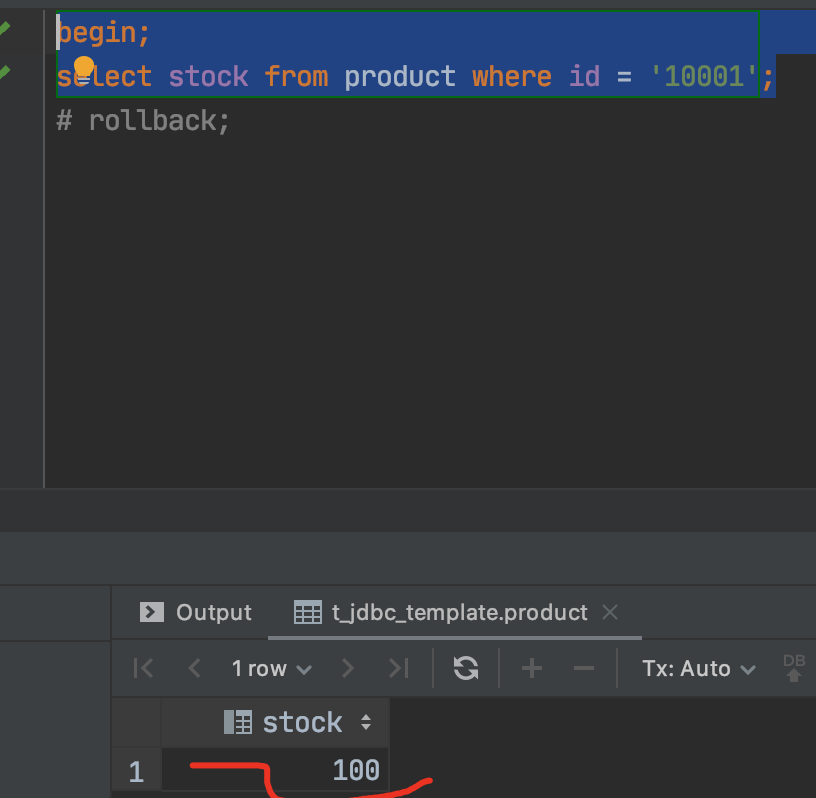Click on the '# rollback;' comment line
Viewport: 816px width, 798px height.
143,121
